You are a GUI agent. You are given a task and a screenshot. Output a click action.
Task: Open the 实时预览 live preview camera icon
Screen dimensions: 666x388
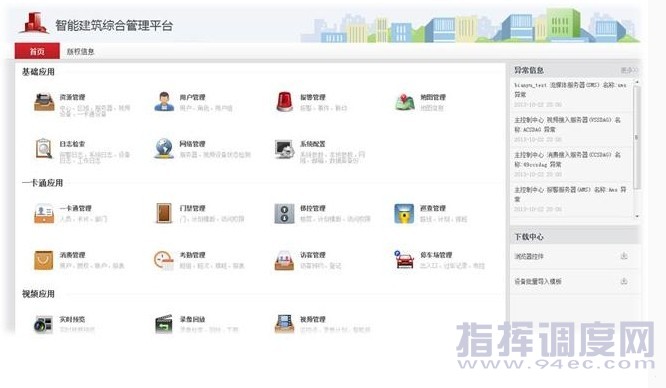pos(44,324)
